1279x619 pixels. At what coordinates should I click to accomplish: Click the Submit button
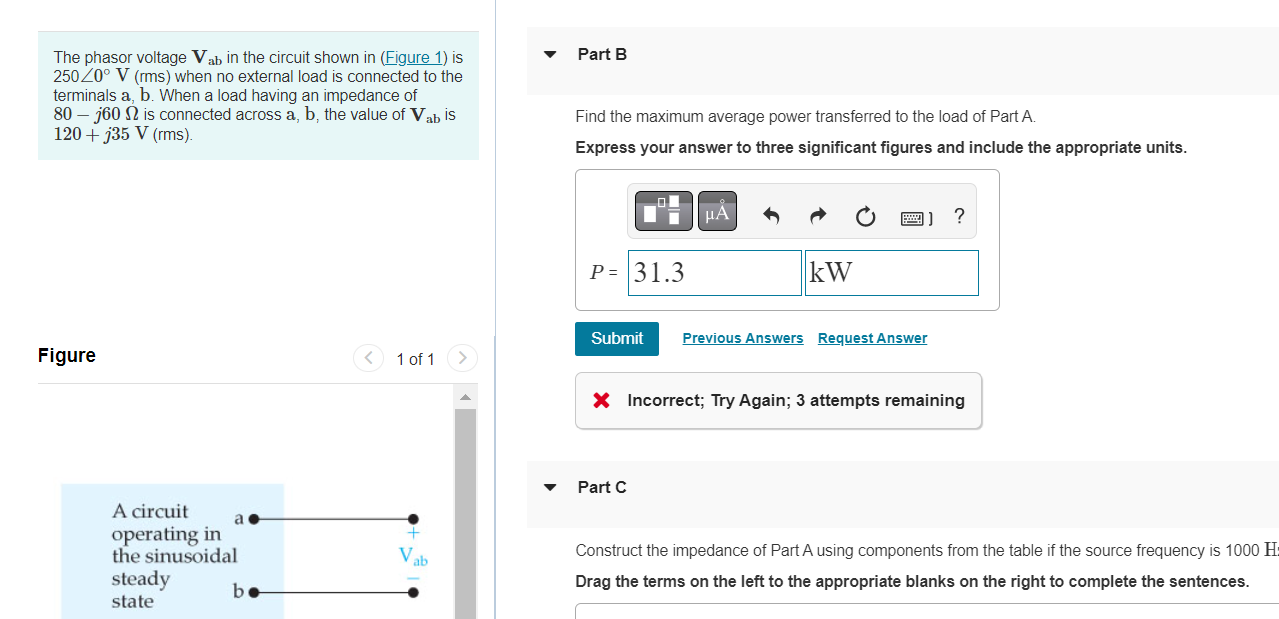click(x=616, y=338)
